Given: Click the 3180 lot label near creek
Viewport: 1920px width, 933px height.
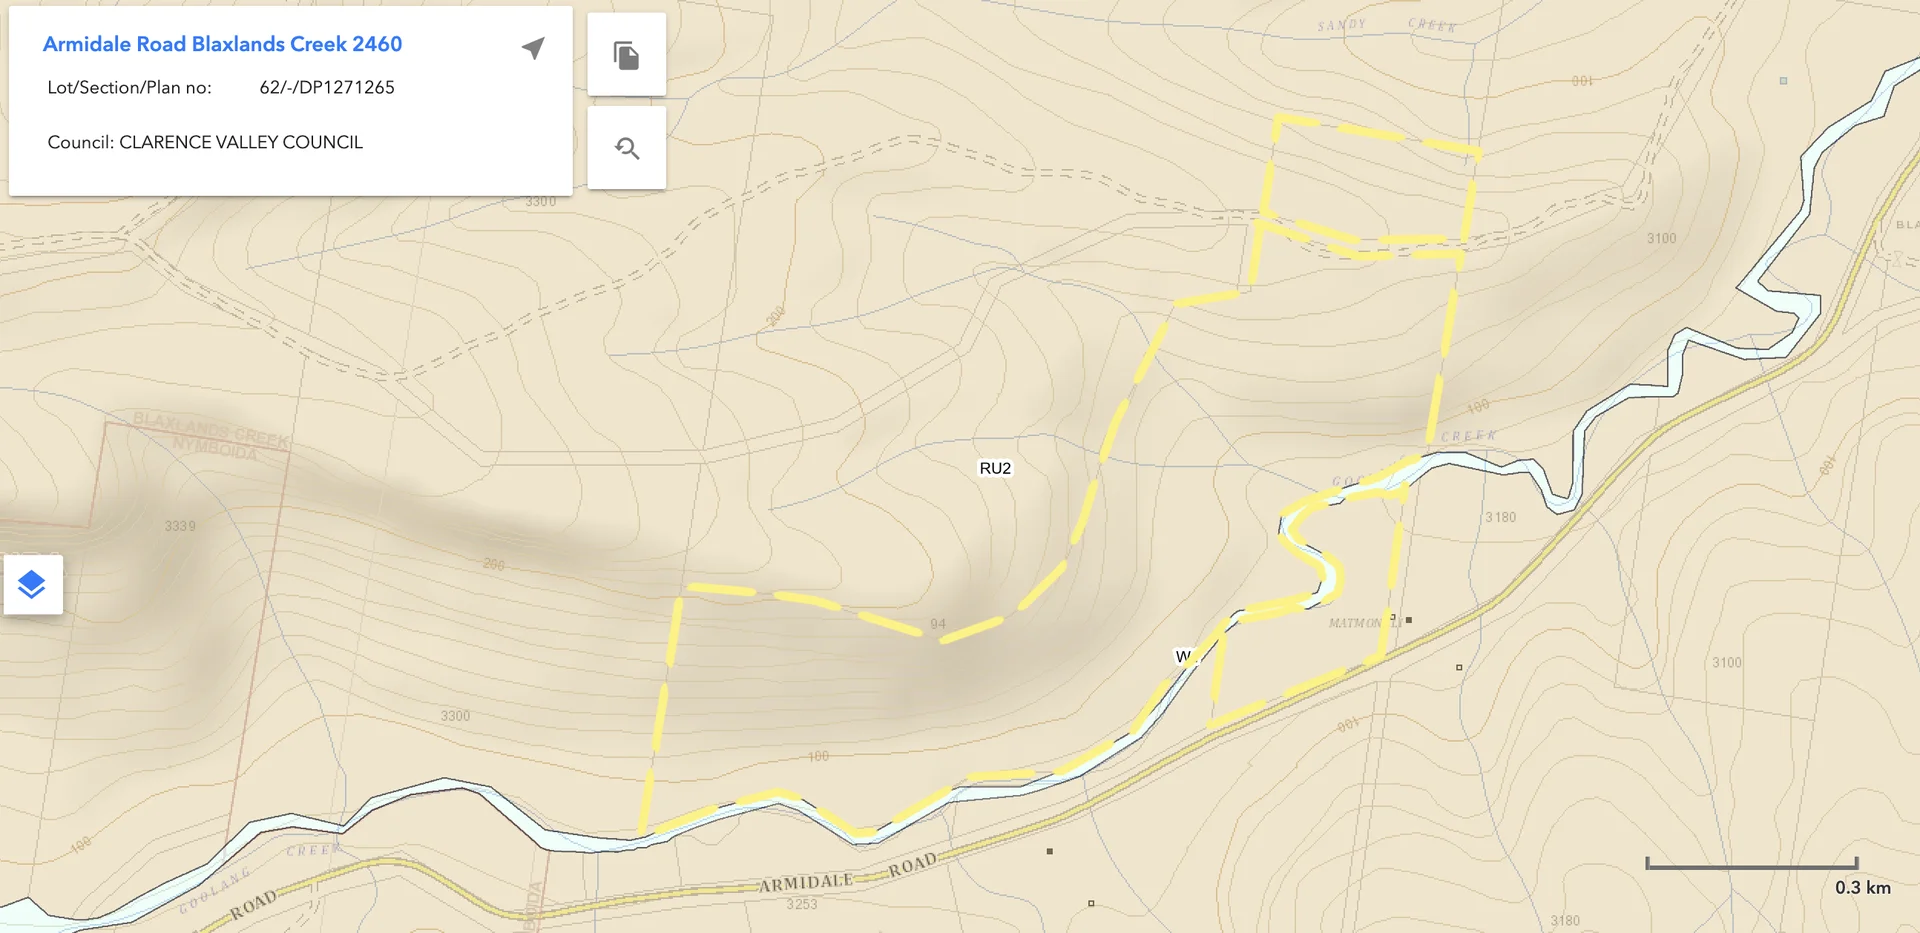Looking at the screenshot, I should coord(1500,517).
